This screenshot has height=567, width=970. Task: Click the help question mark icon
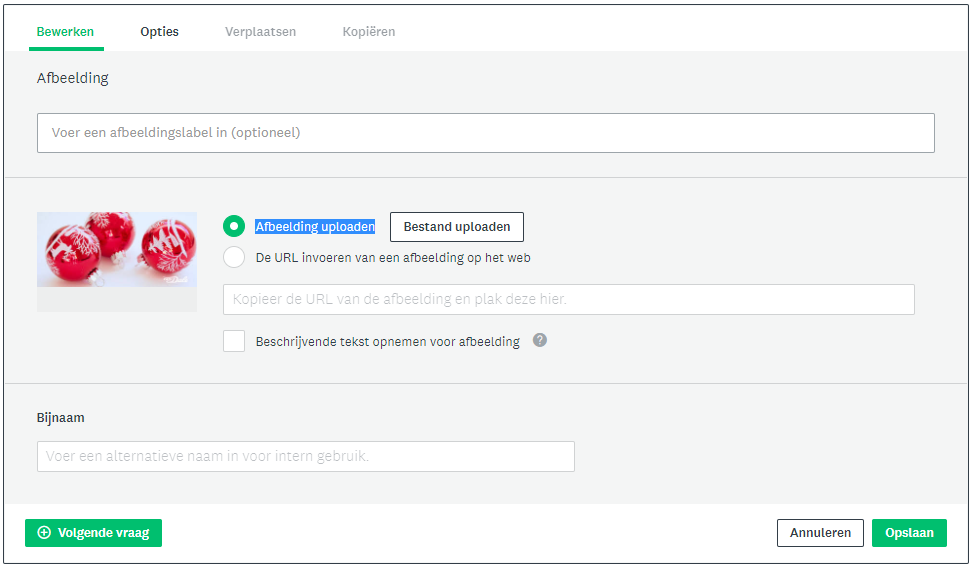[540, 340]
